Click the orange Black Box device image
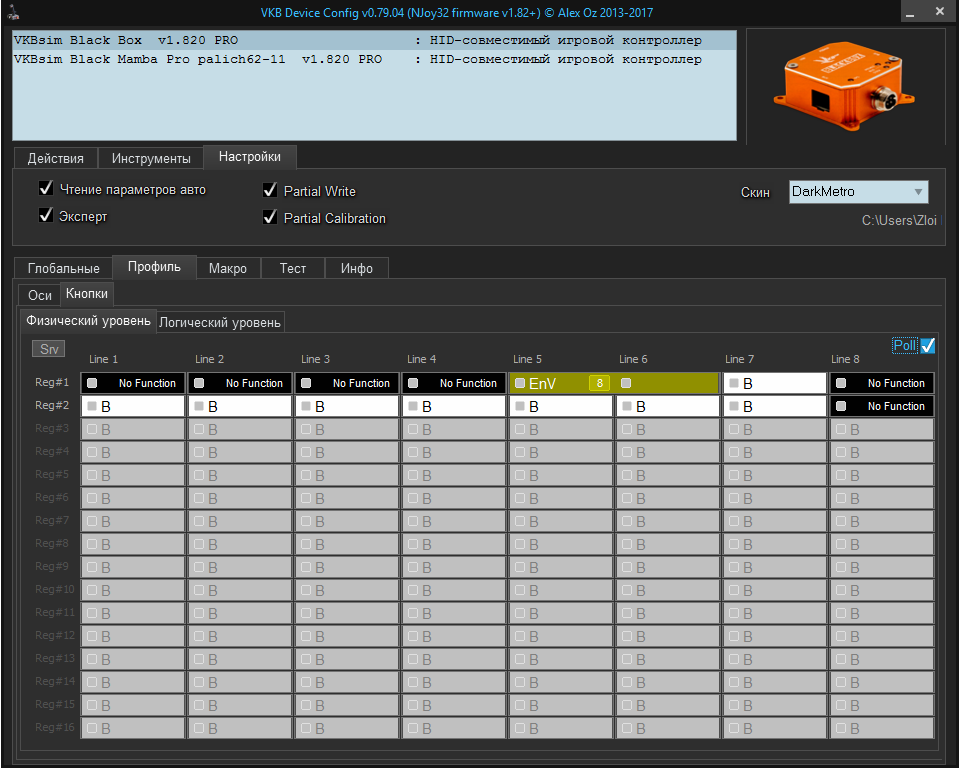Screen dimensions: 959x768 point(844,86)
